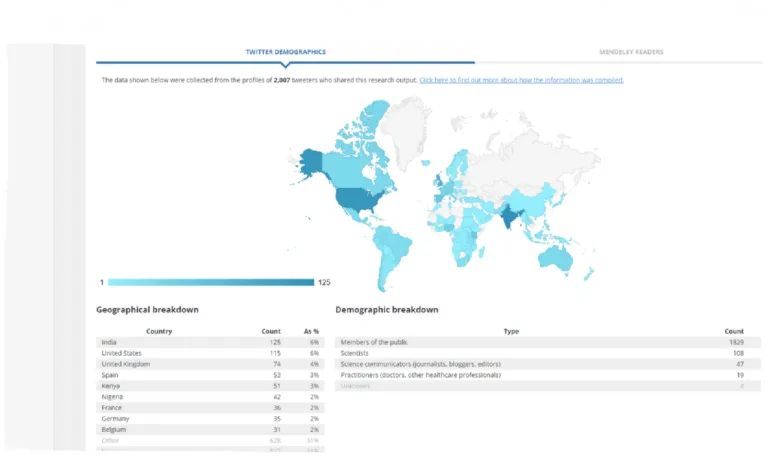
Task: Select the Belgium country row
Action: tap(210, 430)
